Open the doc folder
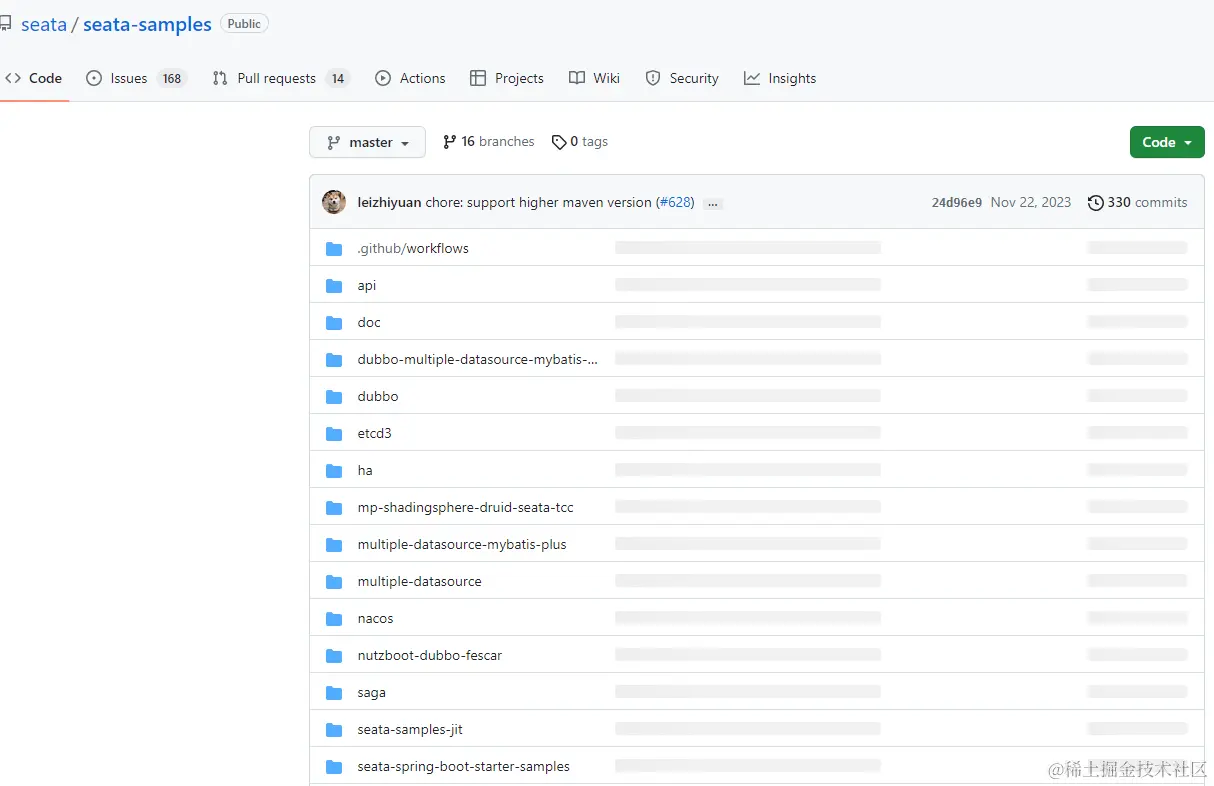 (x=369, y=322)
